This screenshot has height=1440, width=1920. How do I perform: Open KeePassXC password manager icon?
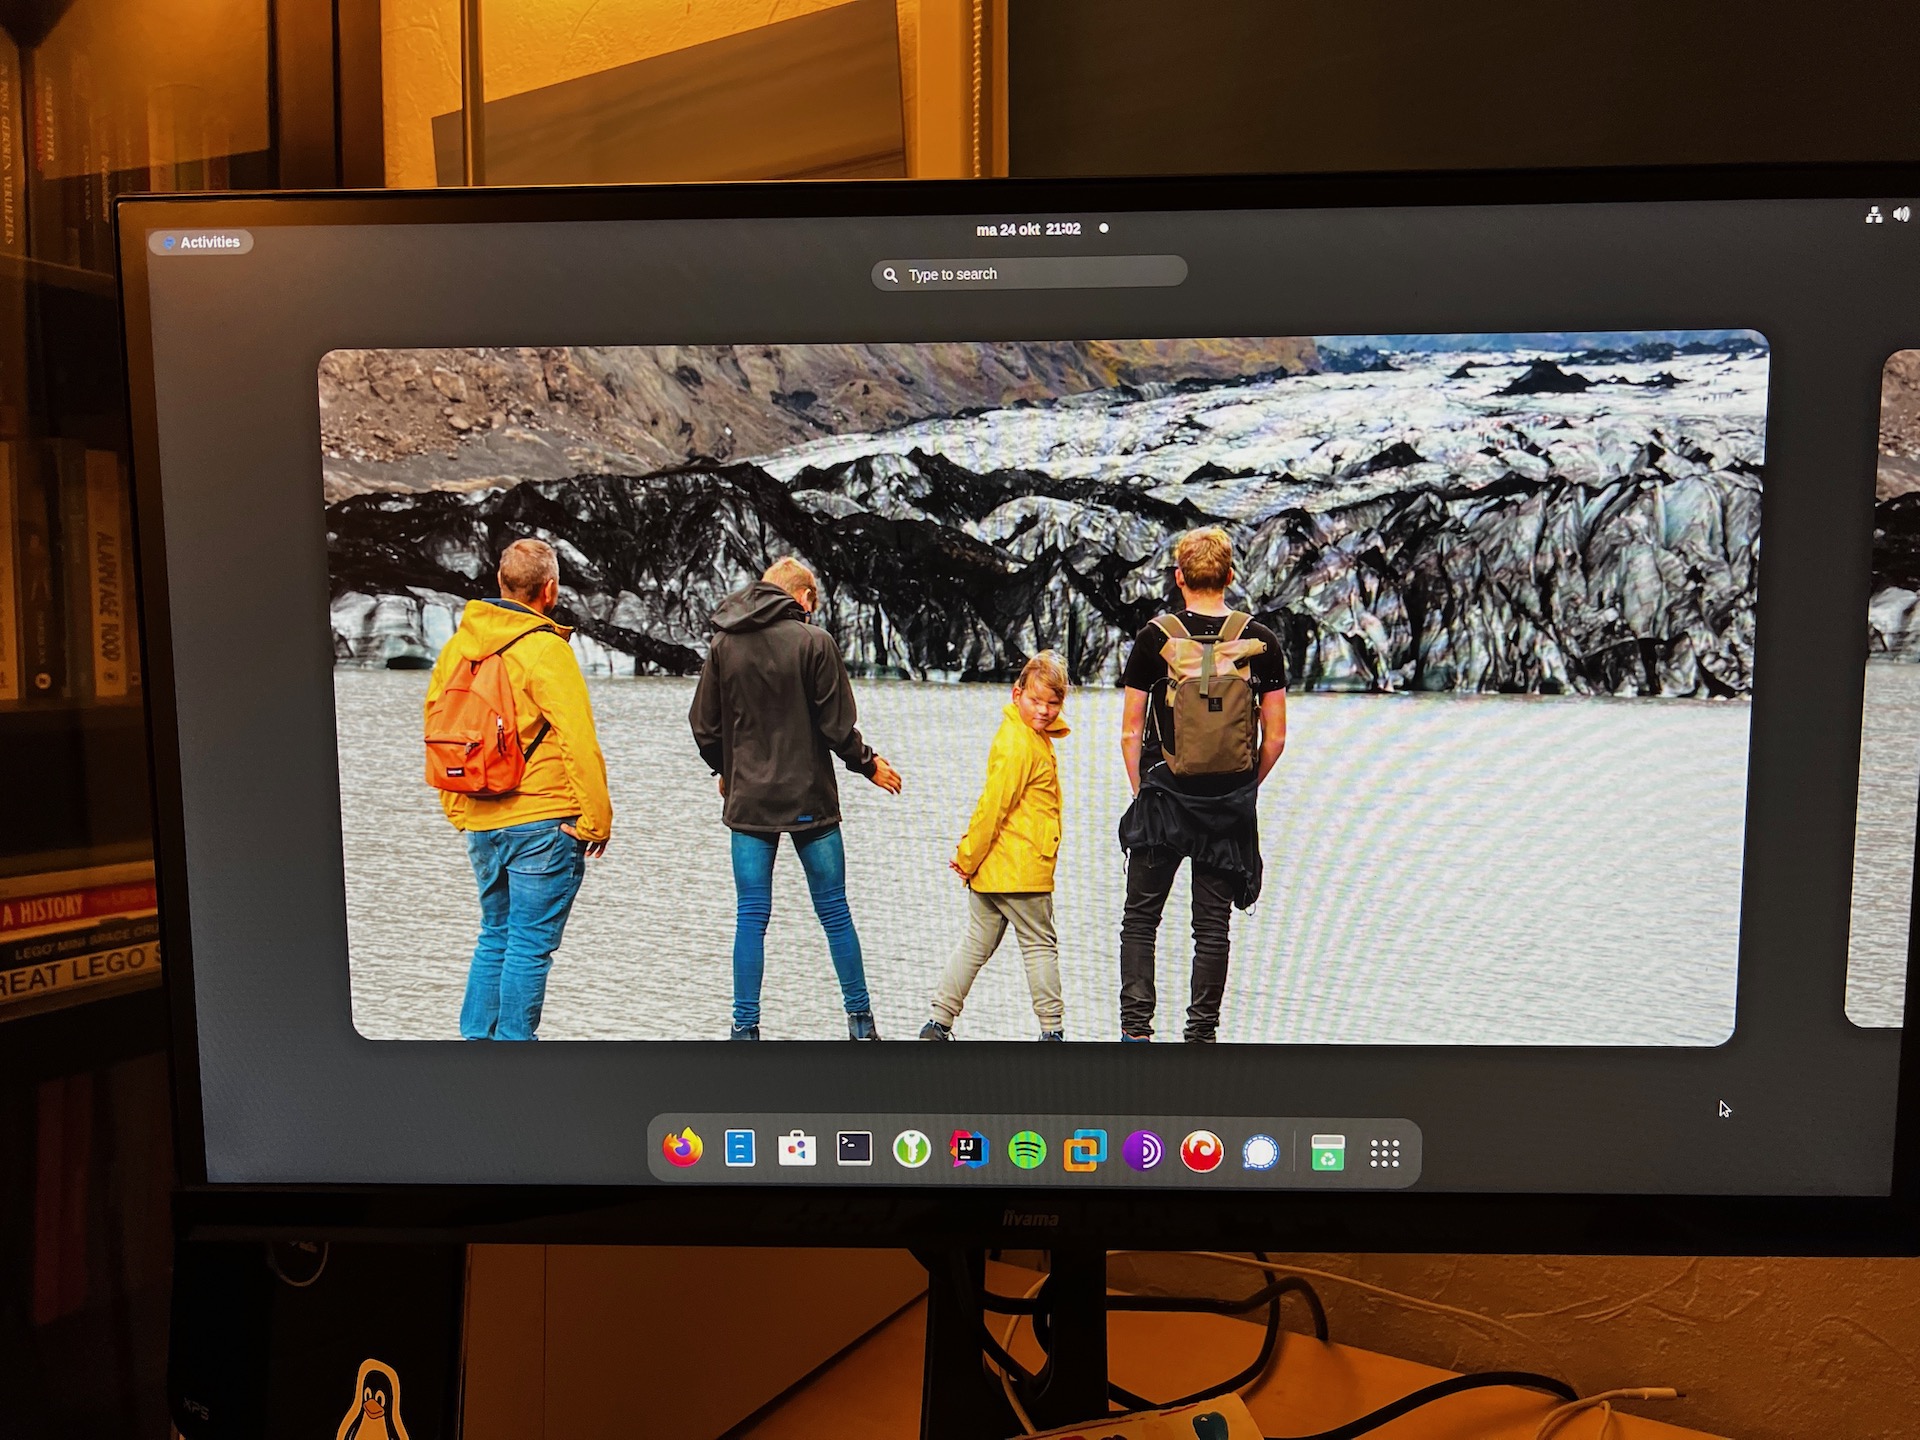coord(911,1150)
